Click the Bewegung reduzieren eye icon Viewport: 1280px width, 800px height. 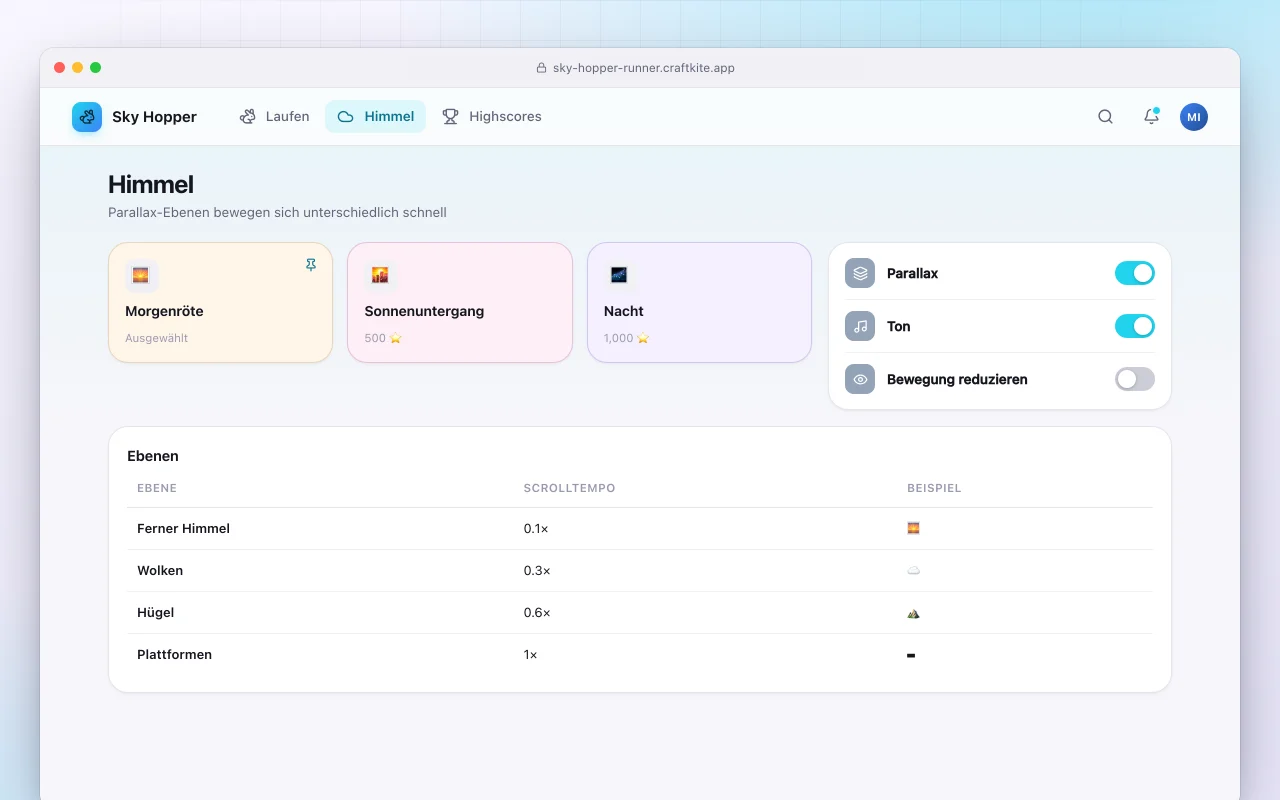[x=860, y=379]
